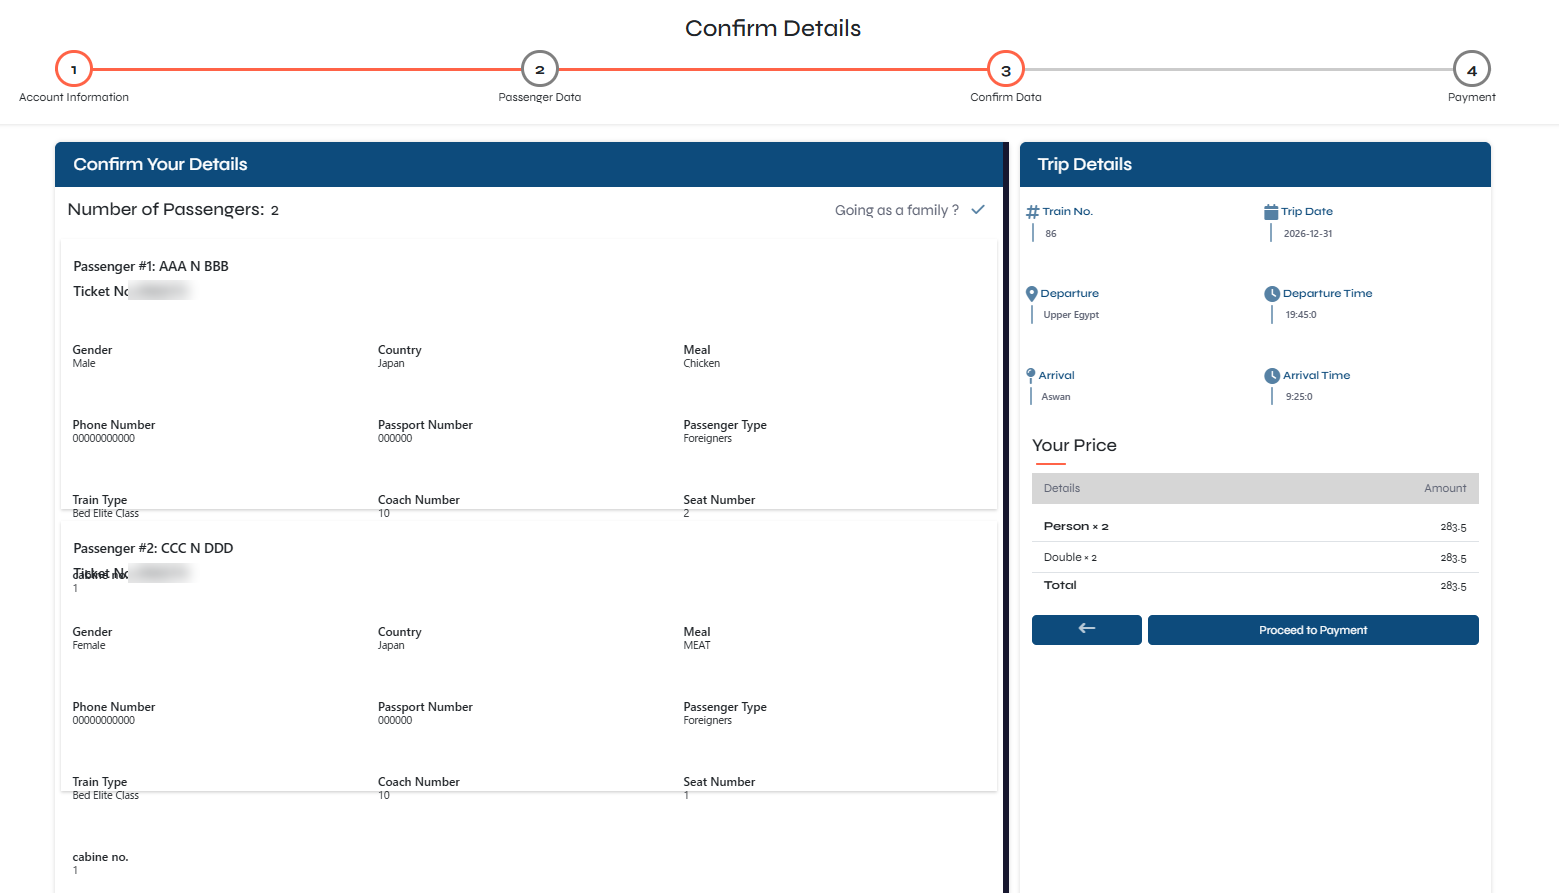This screenshot has width=1559, height=893.
Task: Click the Upper Egypt departure value
Action: [x=1071, y=315]
